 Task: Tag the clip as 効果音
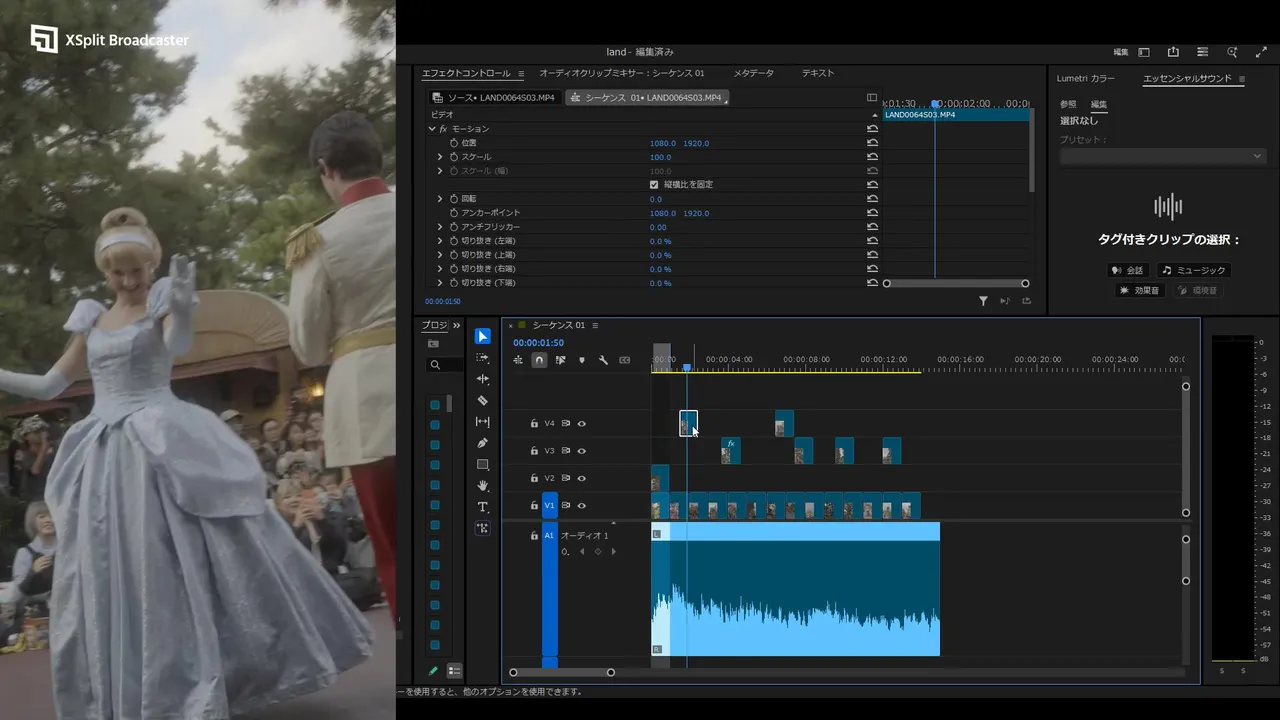pyautogui.click(x=1140, y=290)
